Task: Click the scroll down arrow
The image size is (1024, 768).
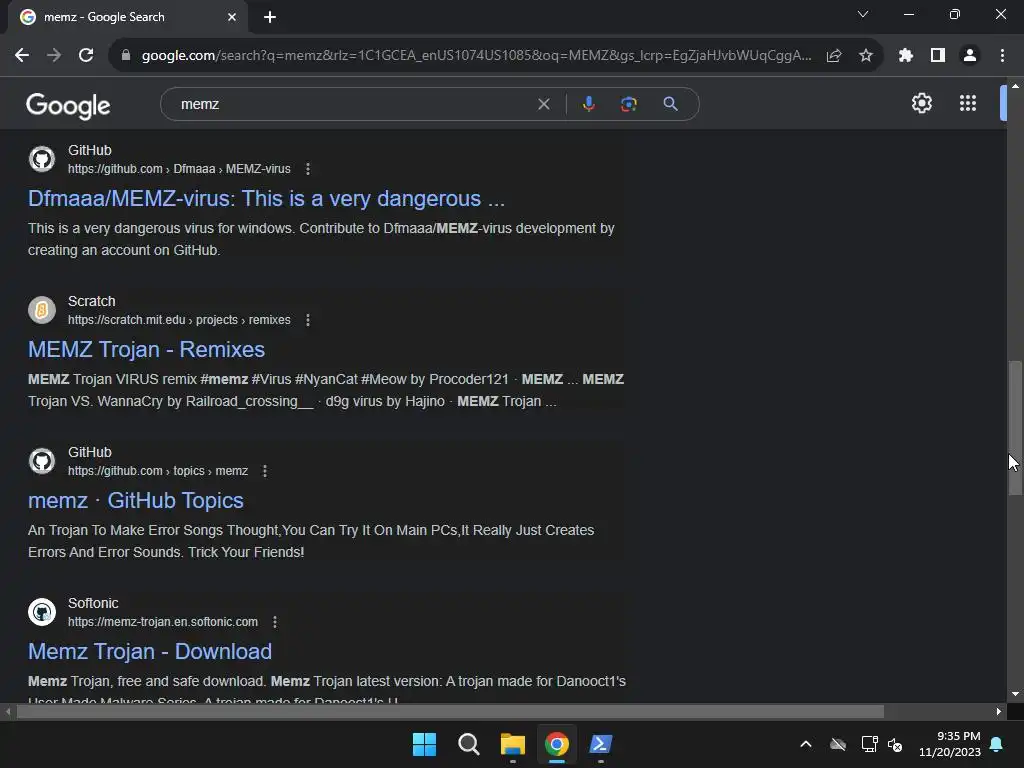Action: pos(1015,694)
